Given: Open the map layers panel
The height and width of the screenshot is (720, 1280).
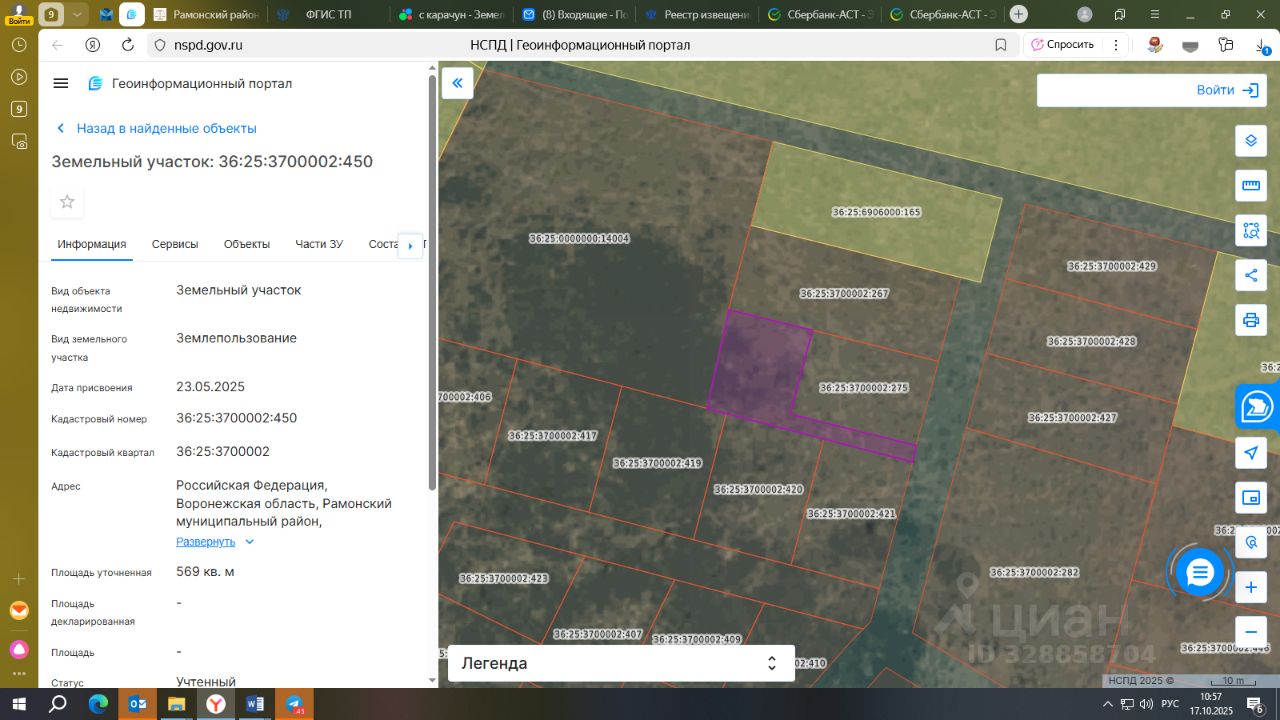Looking at the screenshot, I should (x=1250, y=141).
